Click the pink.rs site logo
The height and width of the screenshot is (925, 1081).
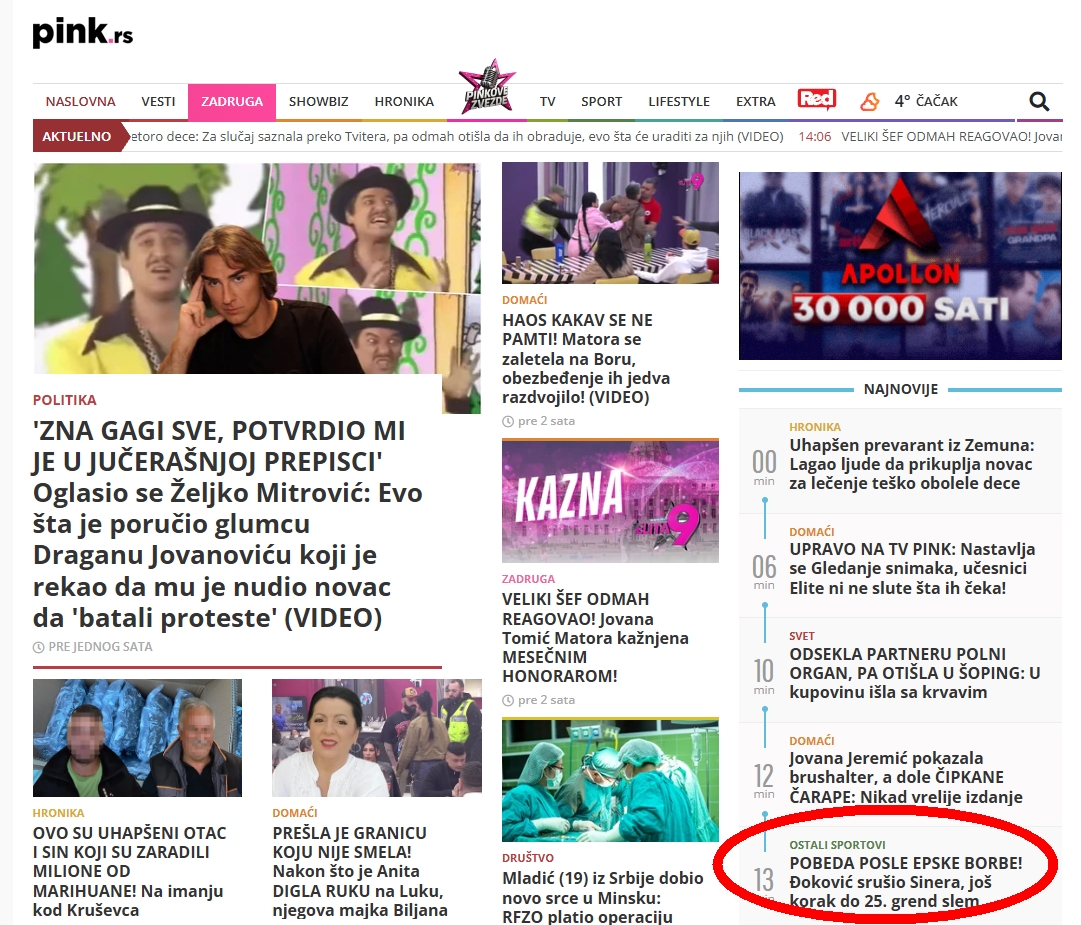click(x=82, y=33)
